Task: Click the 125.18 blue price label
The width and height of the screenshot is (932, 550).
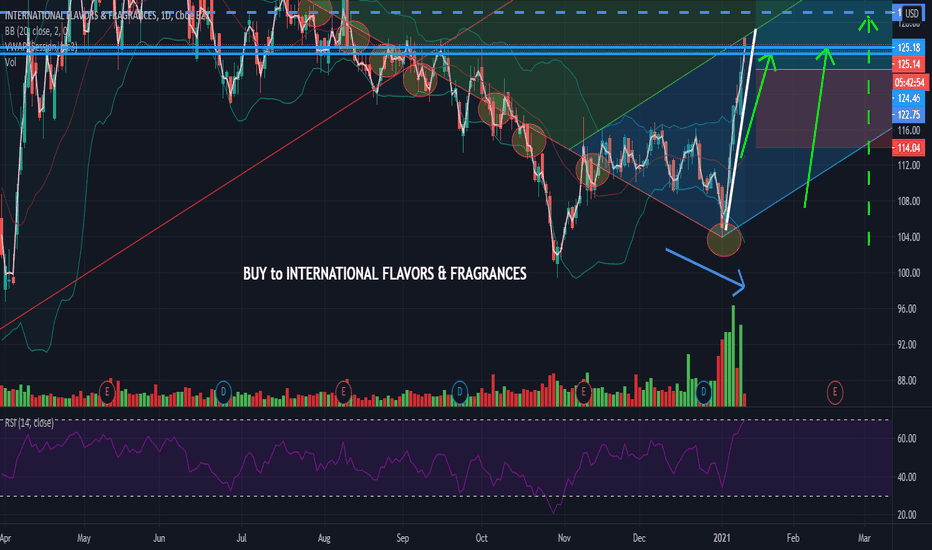Action: pyautogui.click(x=909, y=48)
